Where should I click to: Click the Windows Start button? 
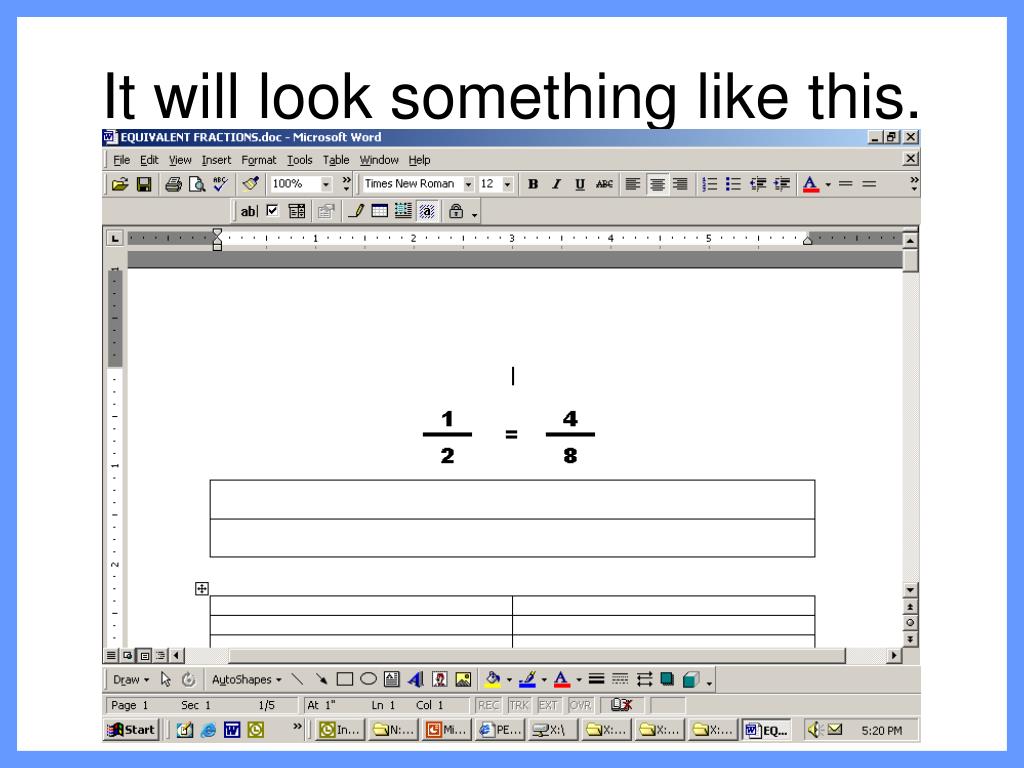[x=131, y=729]
